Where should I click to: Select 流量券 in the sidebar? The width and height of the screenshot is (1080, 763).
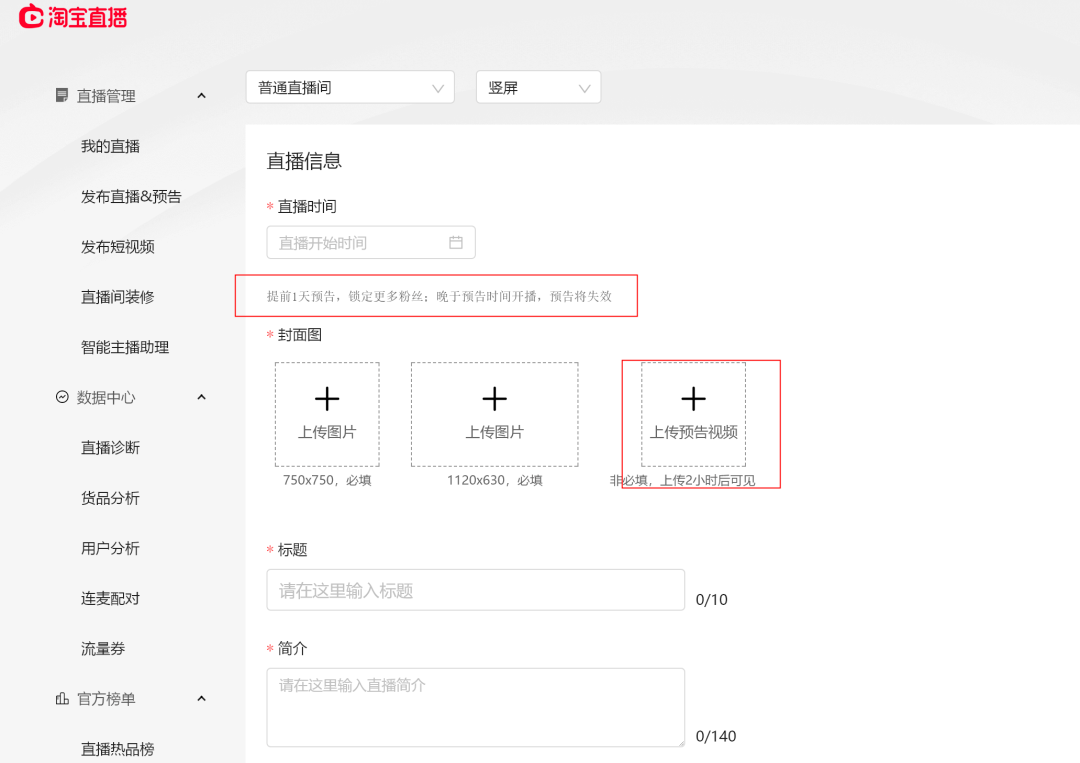click(x=103, y=649)
